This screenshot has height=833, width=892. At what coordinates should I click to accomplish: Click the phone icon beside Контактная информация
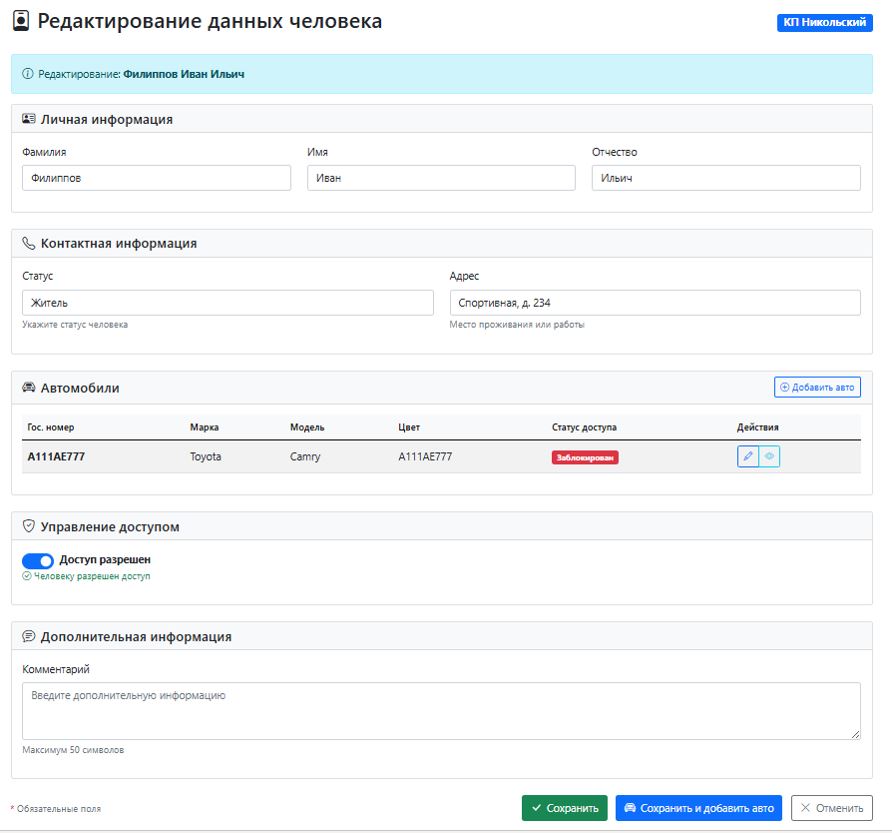click(29, 242)
